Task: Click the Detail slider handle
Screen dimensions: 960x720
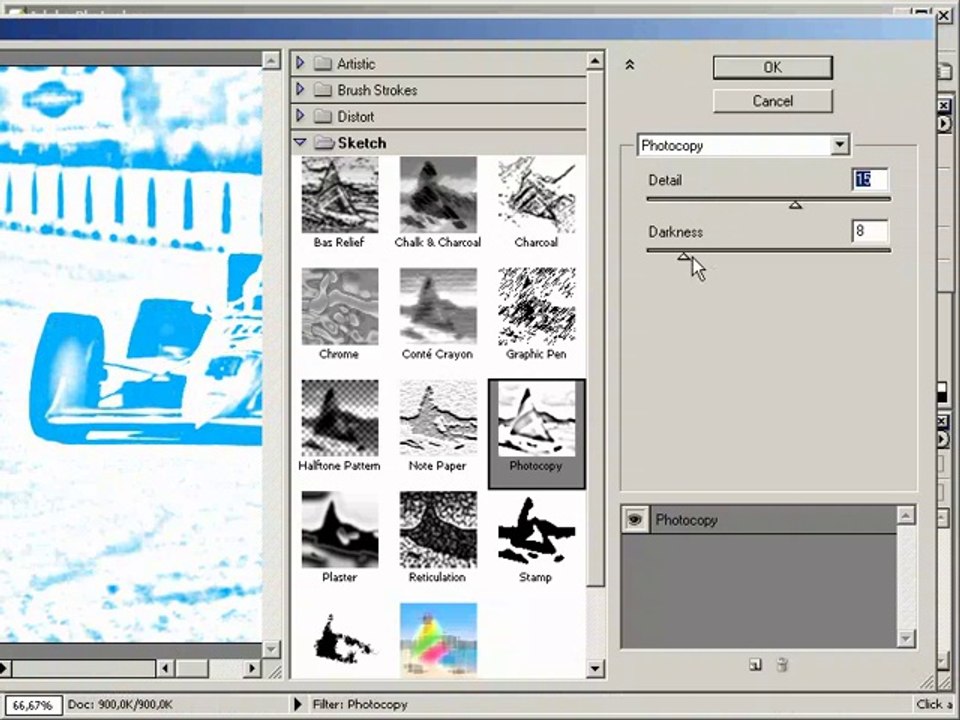Action: point(795,205)
